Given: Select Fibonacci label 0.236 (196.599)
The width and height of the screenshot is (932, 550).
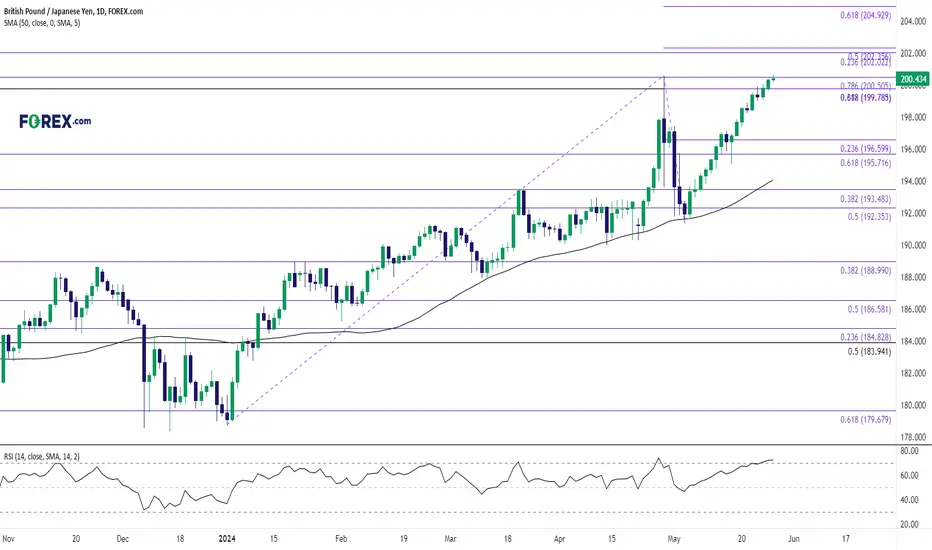Looking at the screenshot, I should 865,149.
